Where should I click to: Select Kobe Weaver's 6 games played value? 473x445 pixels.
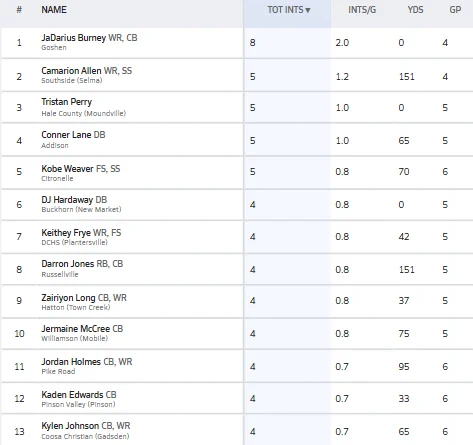445,172
